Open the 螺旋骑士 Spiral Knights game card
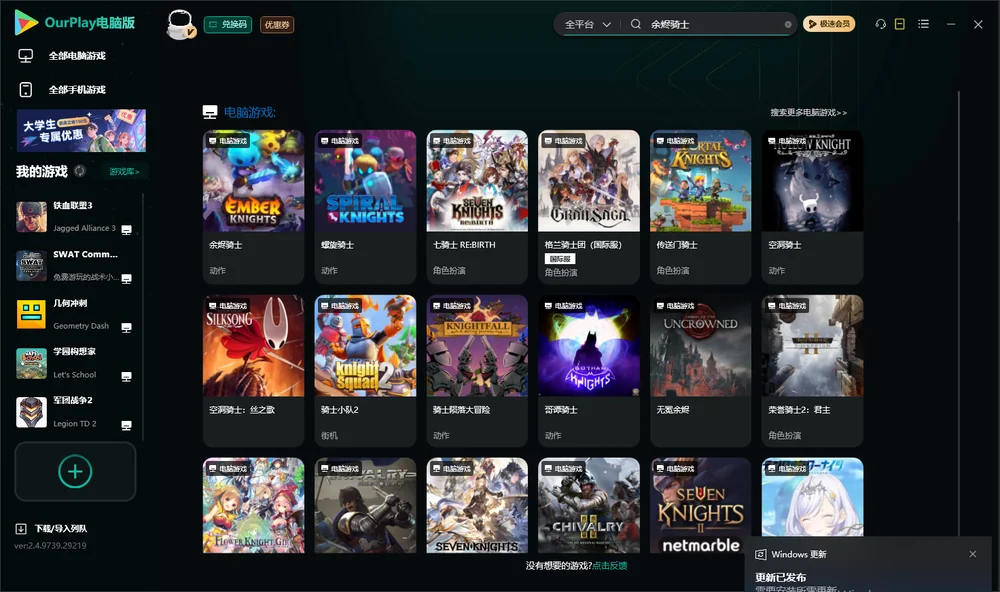This screenshot has height=592, width=1000. point(365,207)
